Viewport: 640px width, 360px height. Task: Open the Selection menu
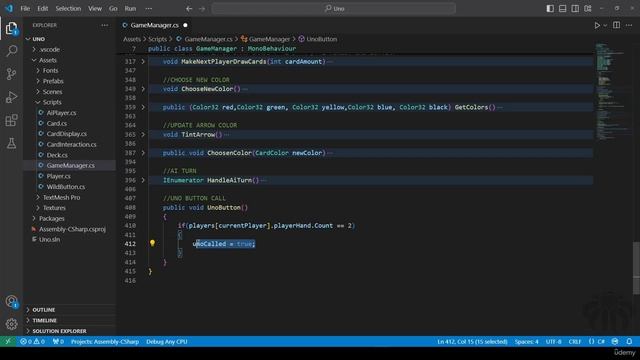tap(68, 9)
